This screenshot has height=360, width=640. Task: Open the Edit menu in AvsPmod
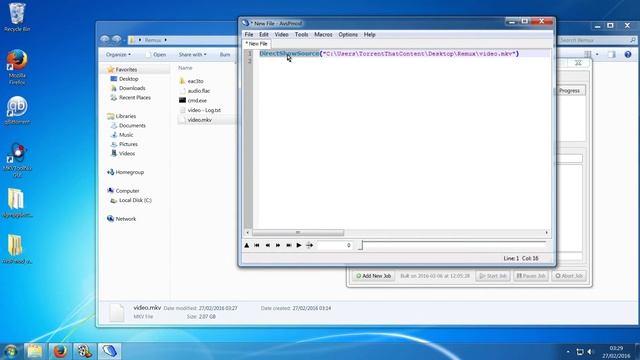(x=264, y=35)
